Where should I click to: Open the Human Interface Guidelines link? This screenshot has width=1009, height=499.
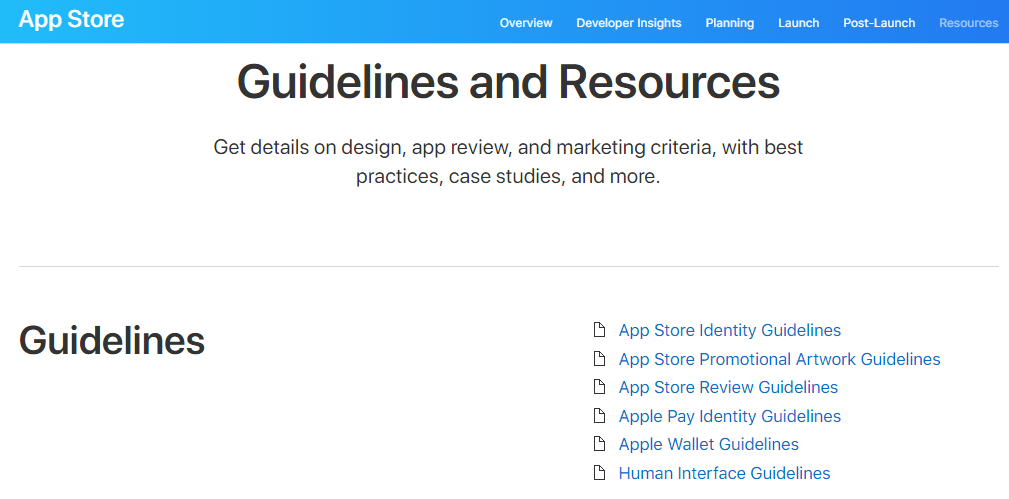click(x=724, y=473)
